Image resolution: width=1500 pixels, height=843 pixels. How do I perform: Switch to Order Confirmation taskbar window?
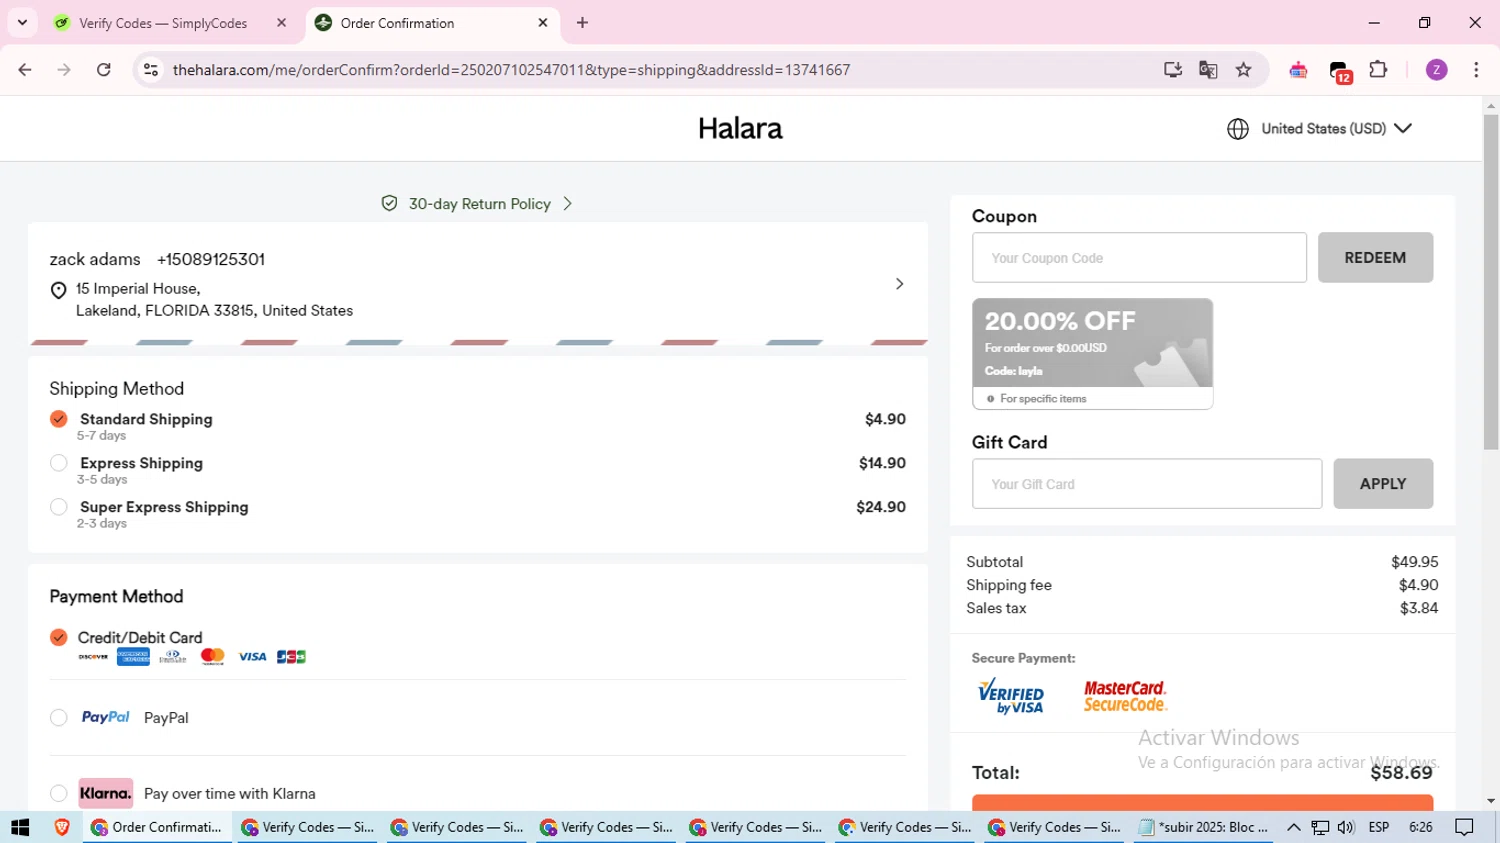(x=157, y=827)
